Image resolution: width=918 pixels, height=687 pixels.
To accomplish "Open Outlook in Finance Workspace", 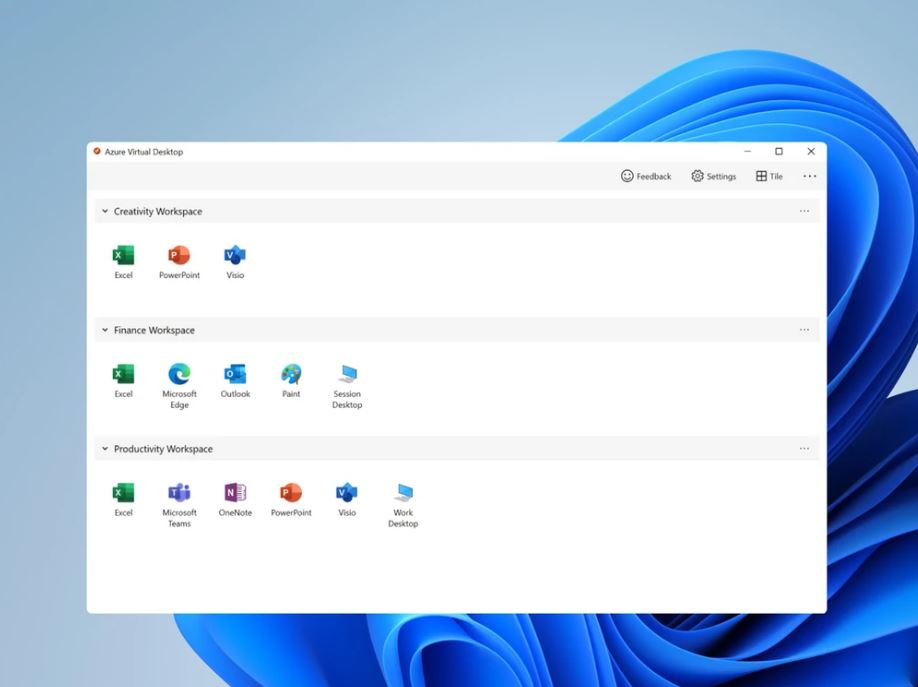I will (x=235, y=375).
